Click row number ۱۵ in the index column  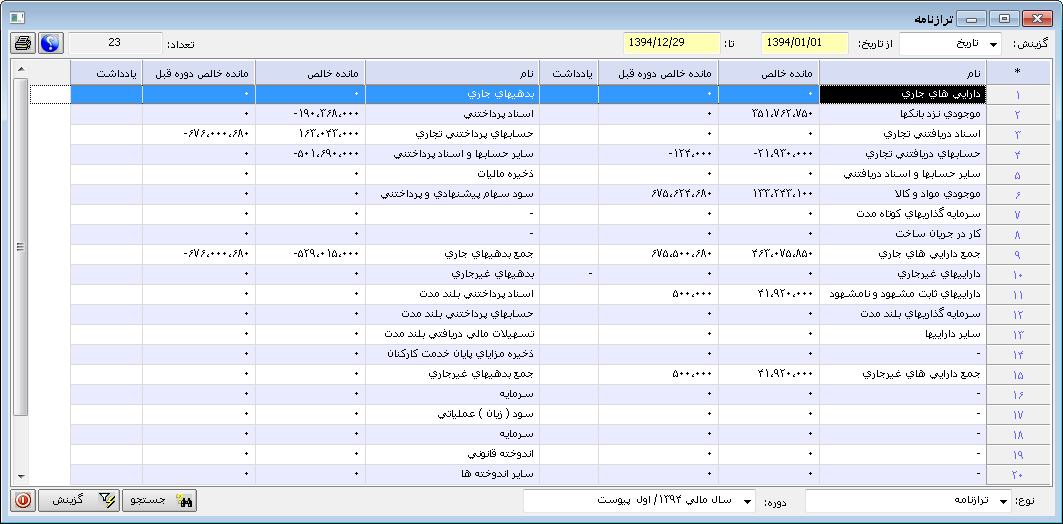tap(1017, 374)
